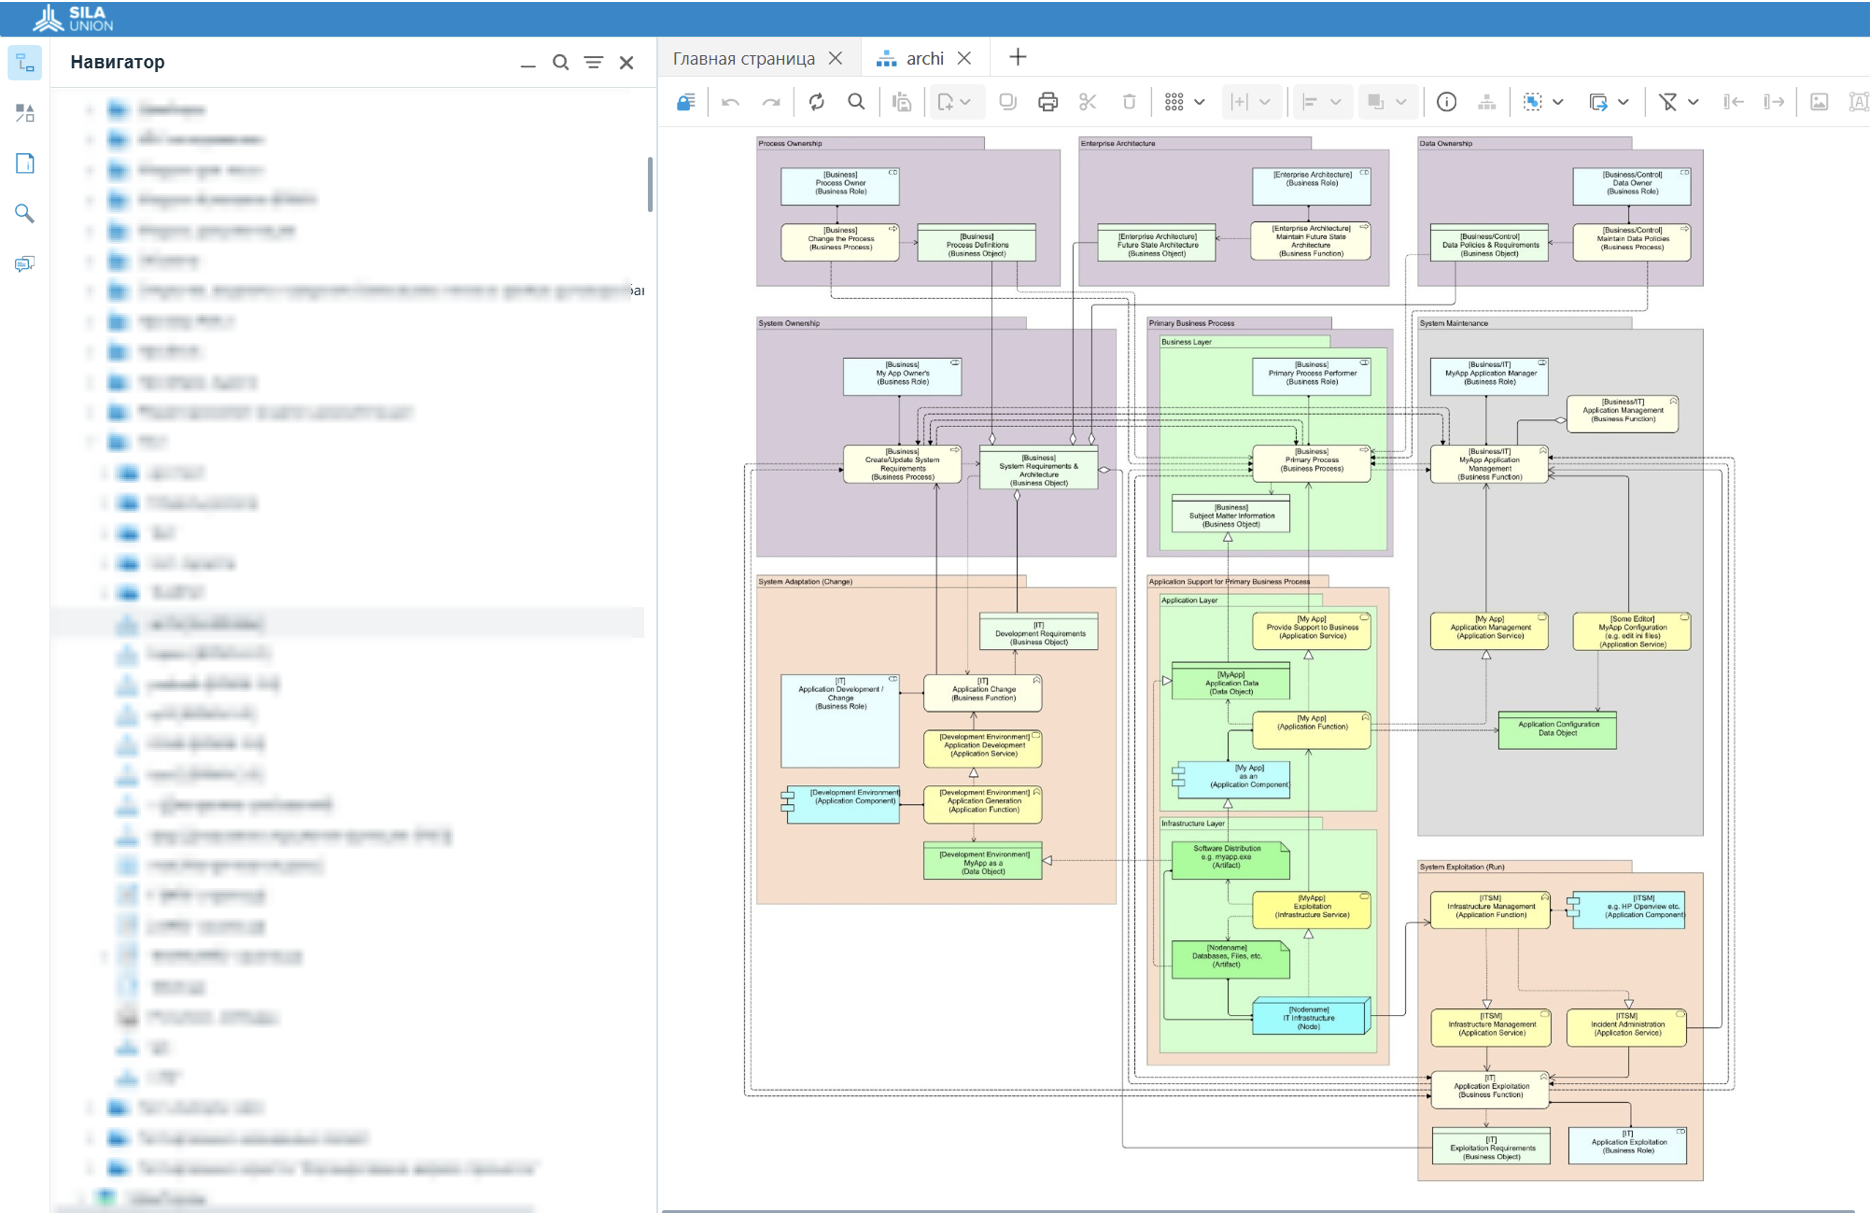Expand the clear filter dropdown arrow
Viewport: 1872px width, 1218px height.
(1693, 102)
